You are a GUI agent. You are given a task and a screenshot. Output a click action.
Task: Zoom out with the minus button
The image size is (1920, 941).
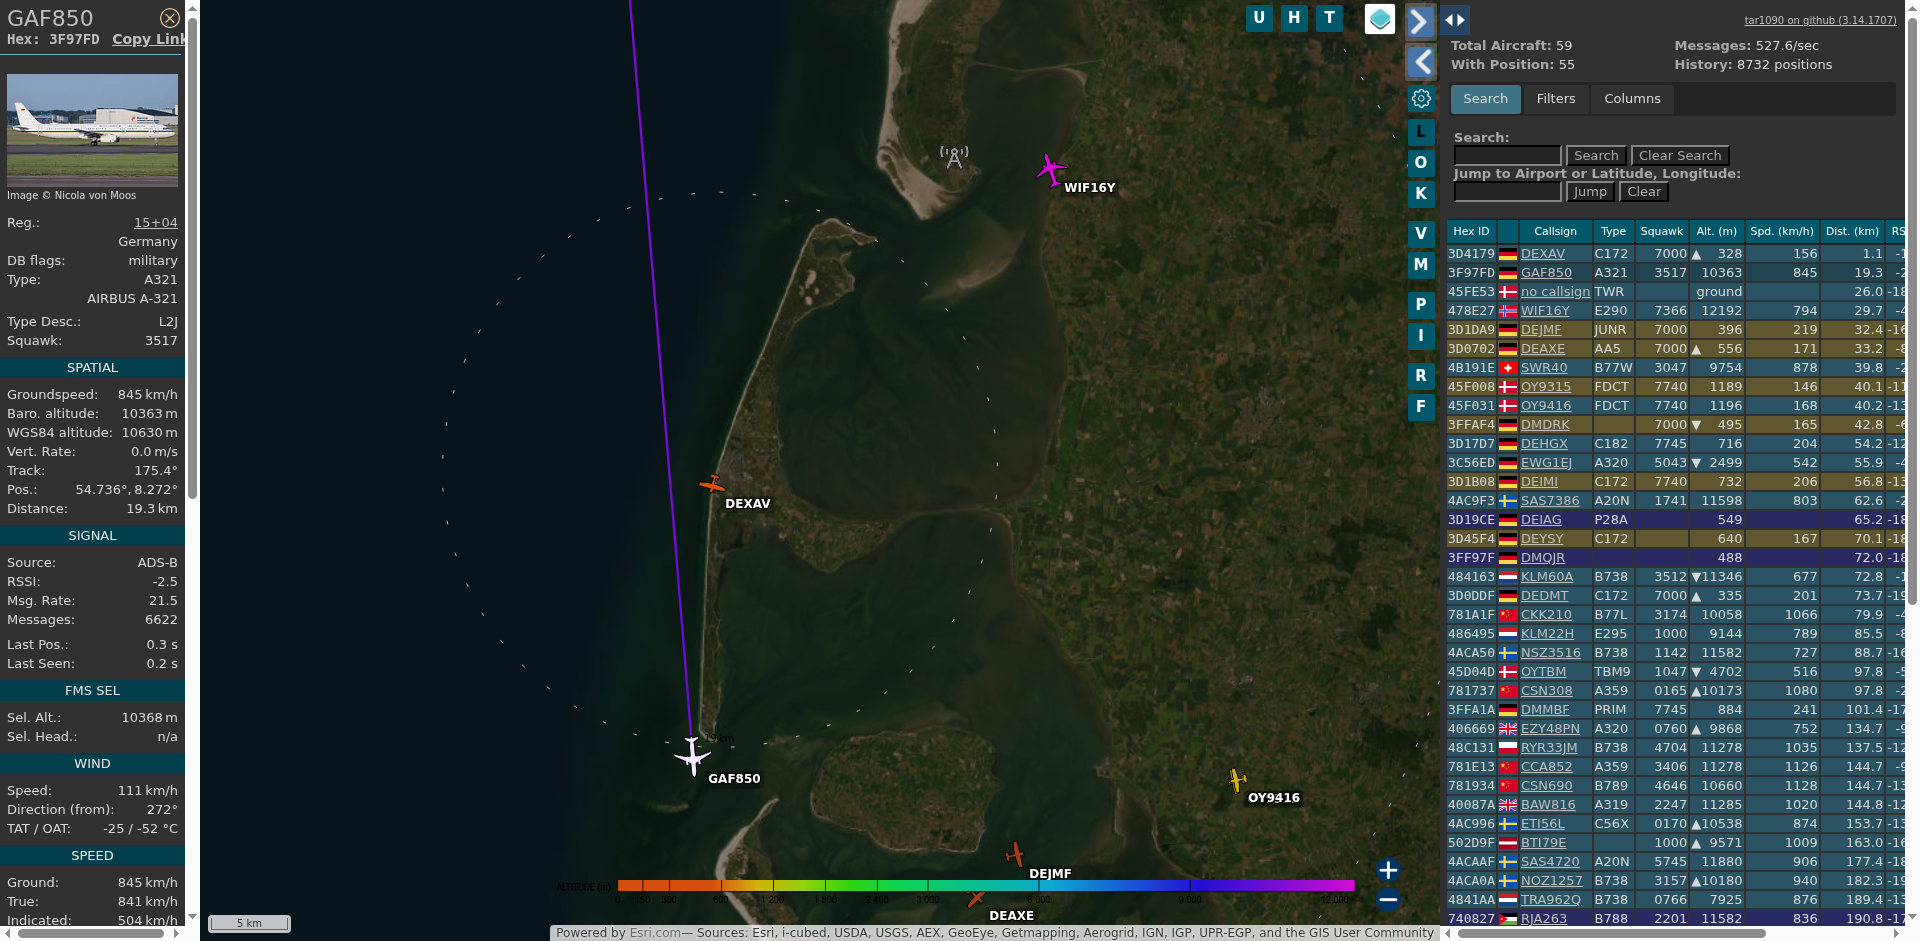click(1388, 899)
